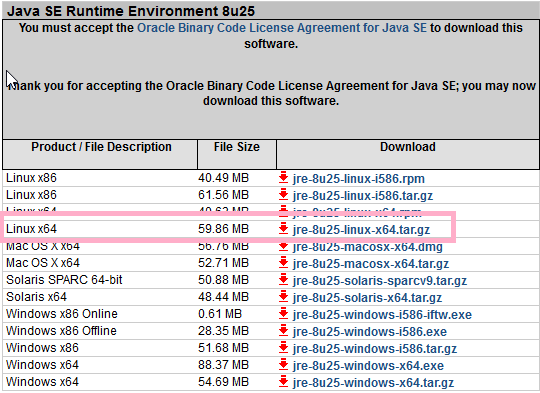Screen dimensions: 540x393
Task: Select the Solaris SPARC 64-bit row label
Action: point(64,280)
